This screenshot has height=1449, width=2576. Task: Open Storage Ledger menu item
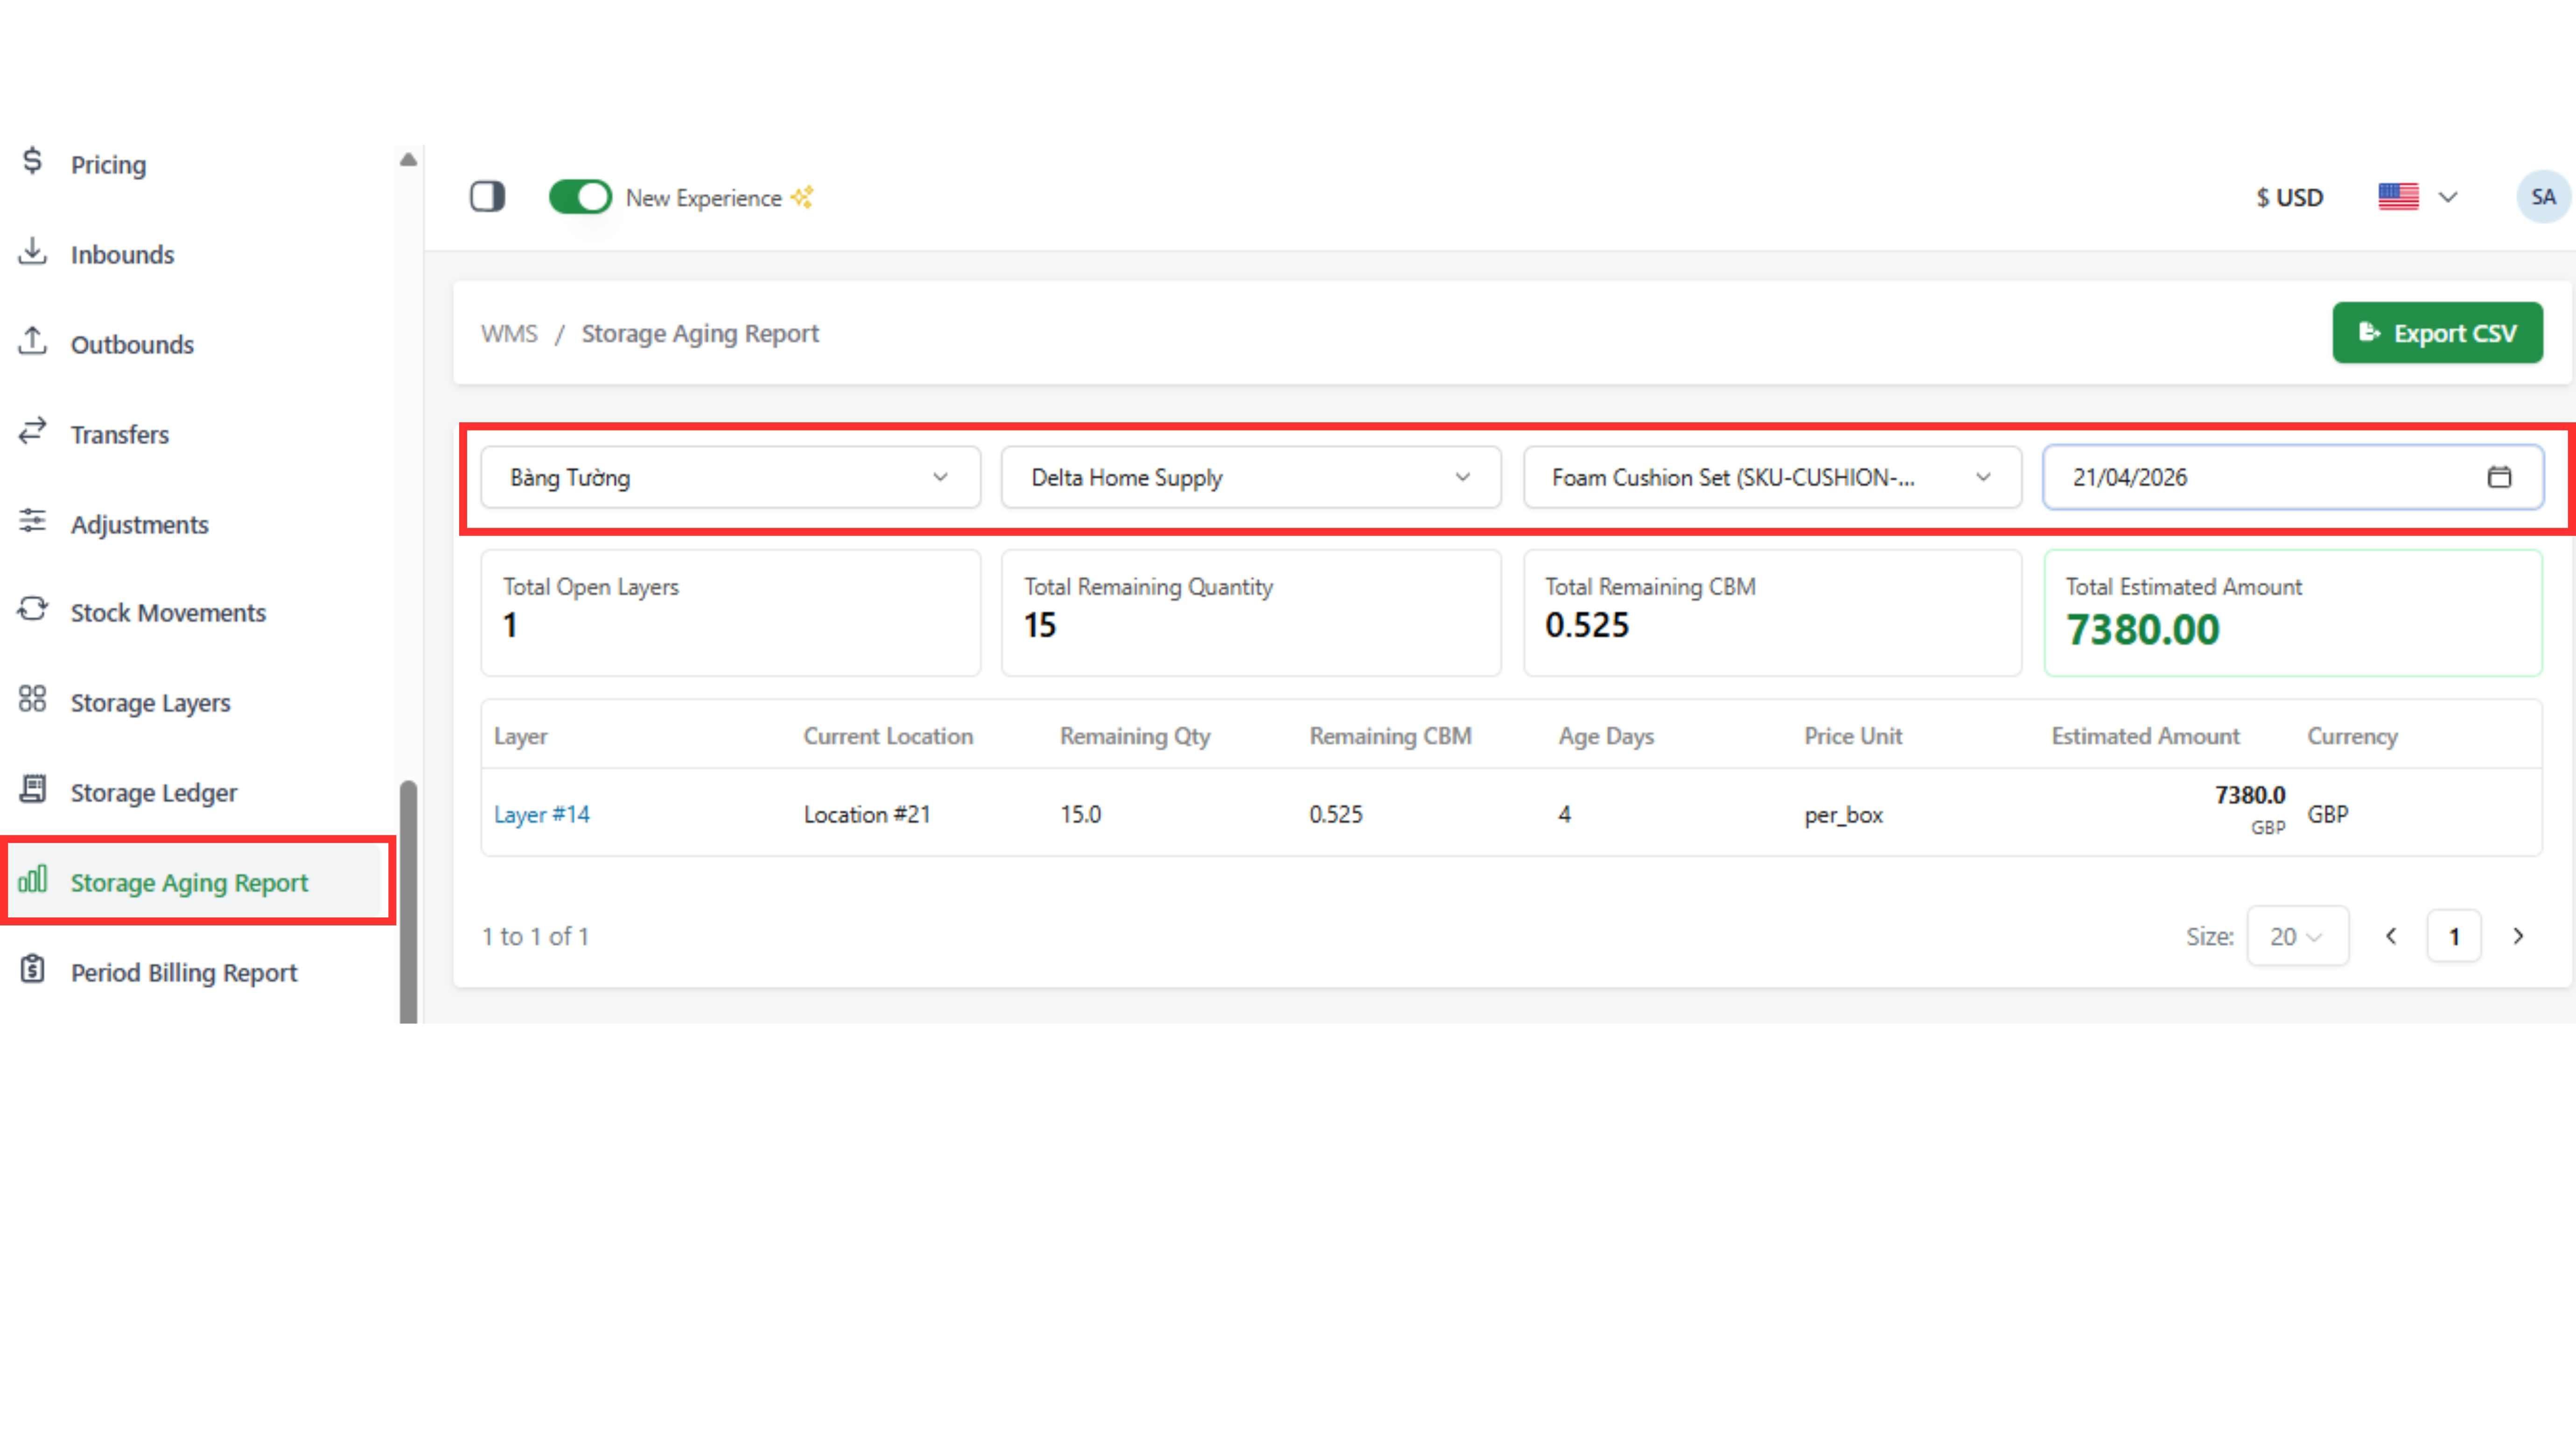(x=153, y=792)
